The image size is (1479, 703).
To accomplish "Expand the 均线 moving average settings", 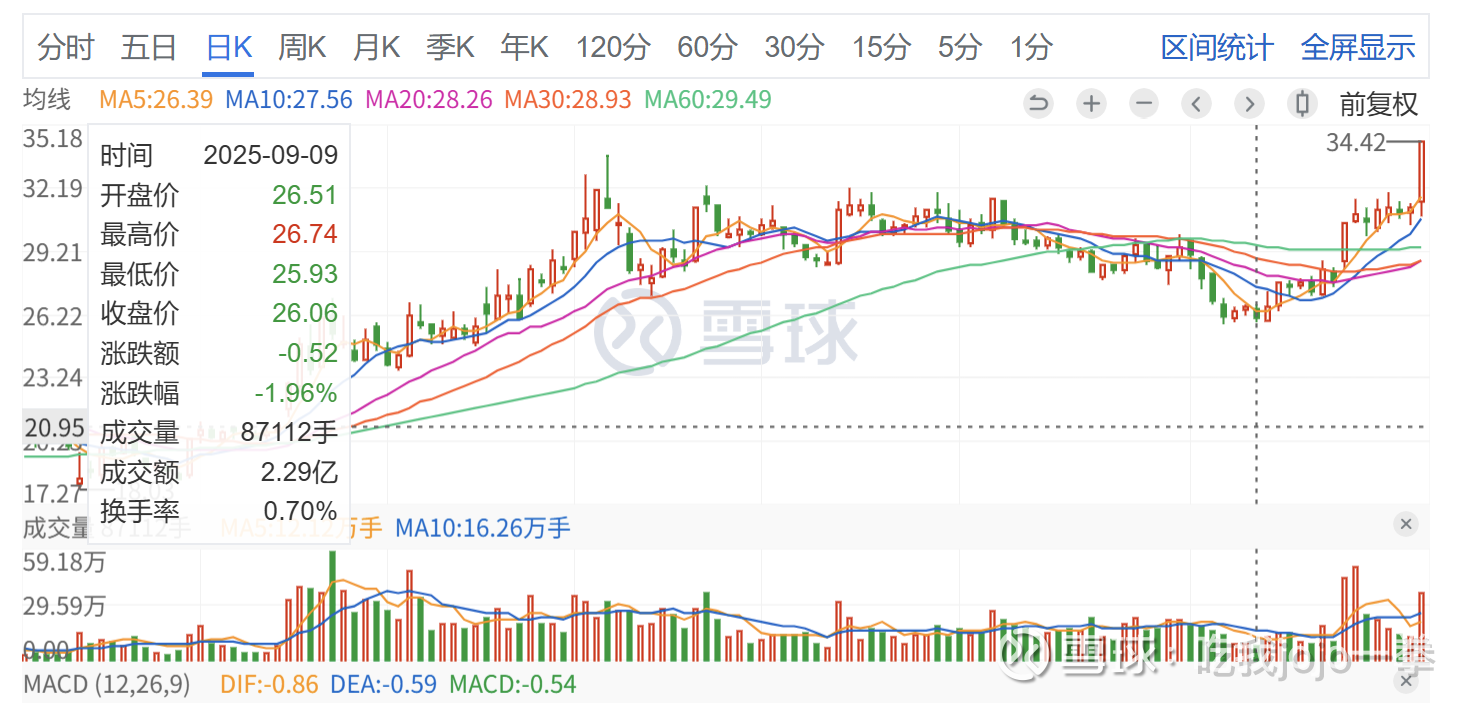I will click(x=48, y=99).
